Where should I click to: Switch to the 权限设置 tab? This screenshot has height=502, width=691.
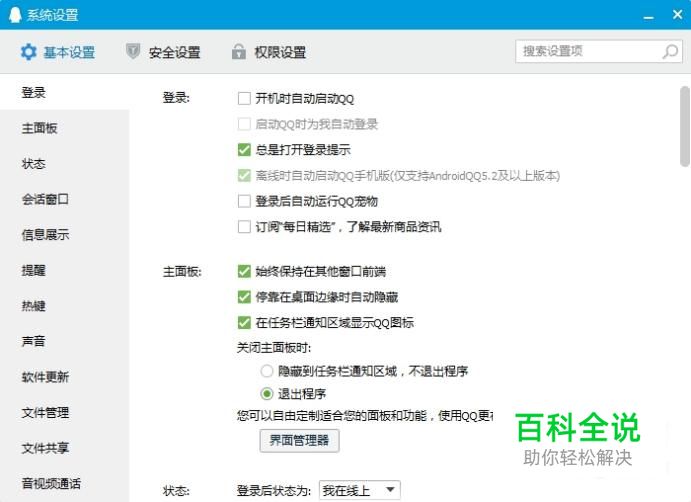269,52
